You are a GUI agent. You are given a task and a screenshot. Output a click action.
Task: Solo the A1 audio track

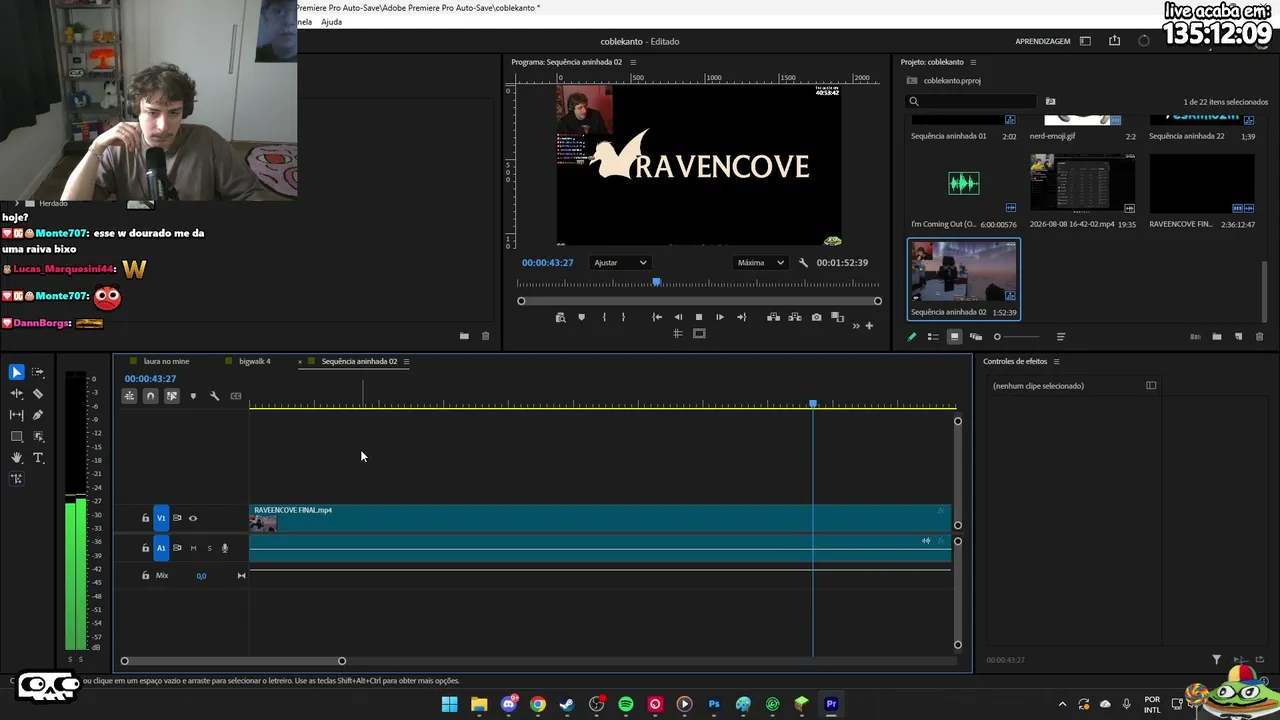(209, 548)
